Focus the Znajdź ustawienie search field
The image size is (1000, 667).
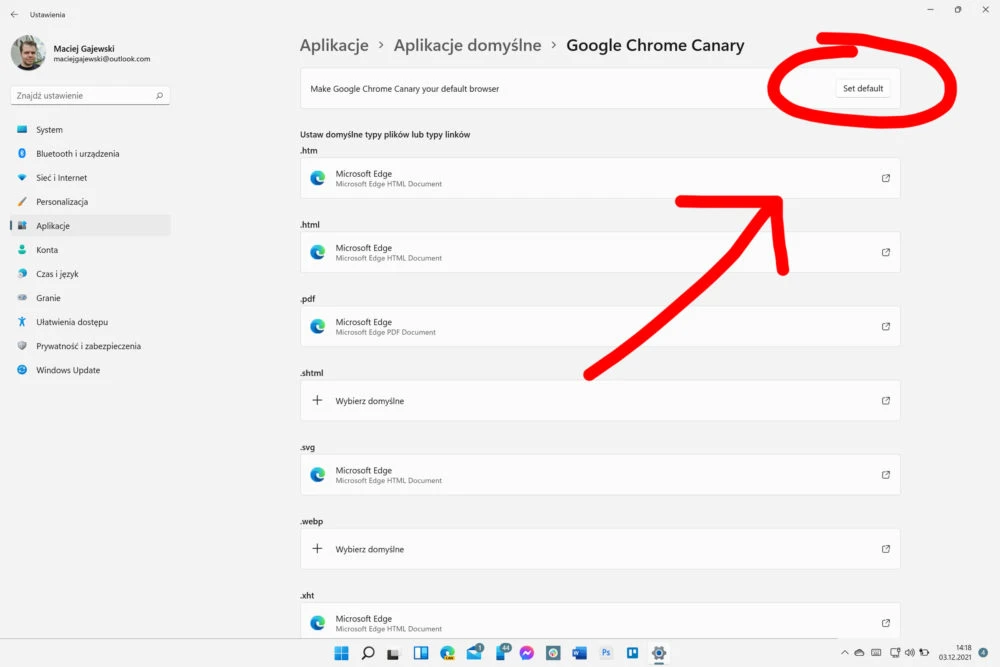pyautogui.click(x=90, y=96)
